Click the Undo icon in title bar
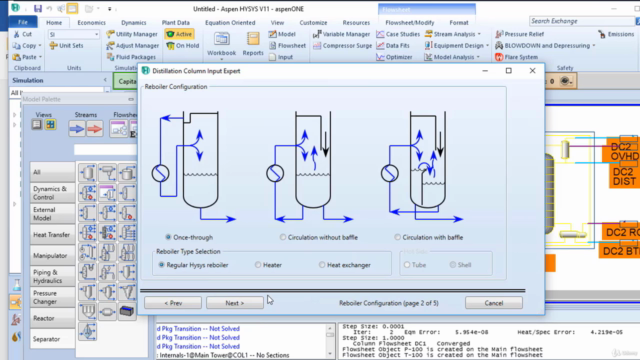 [x=49, y=8]
